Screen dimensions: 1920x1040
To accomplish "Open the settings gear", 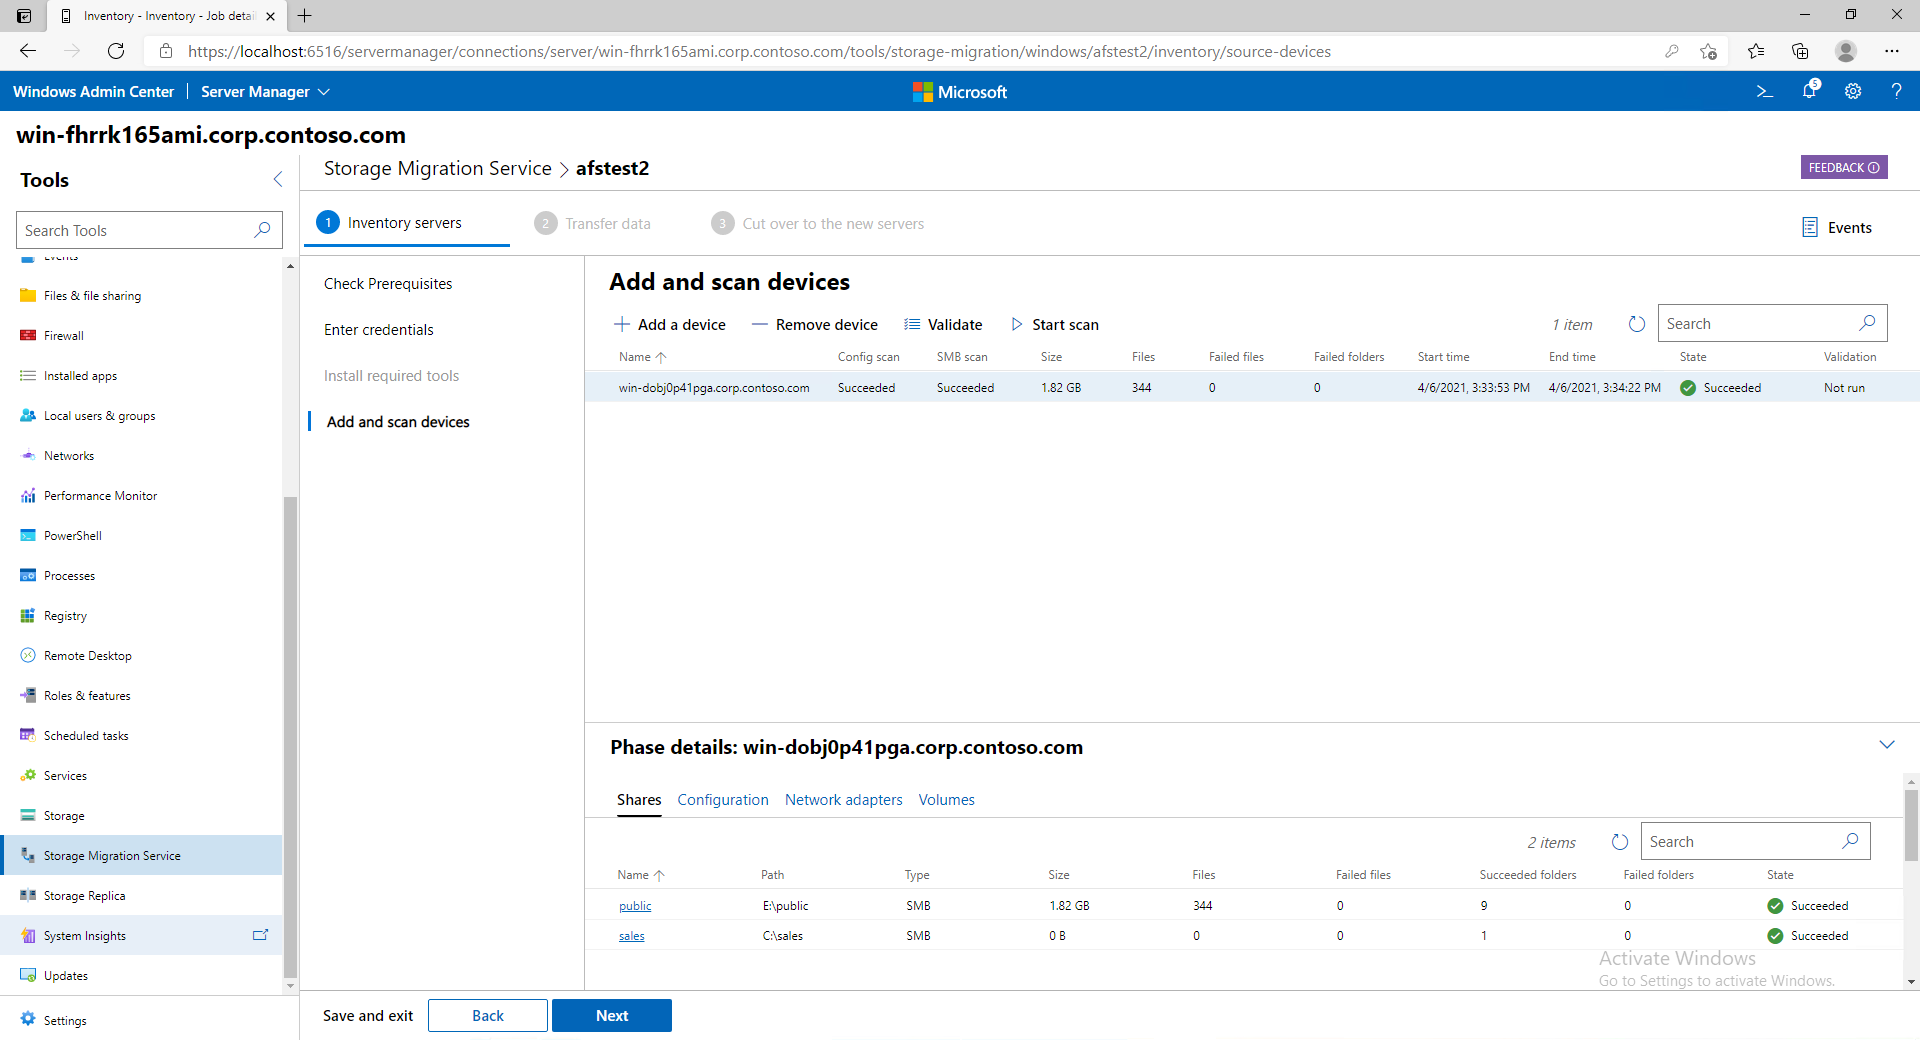I will [x=1853, y=91].
